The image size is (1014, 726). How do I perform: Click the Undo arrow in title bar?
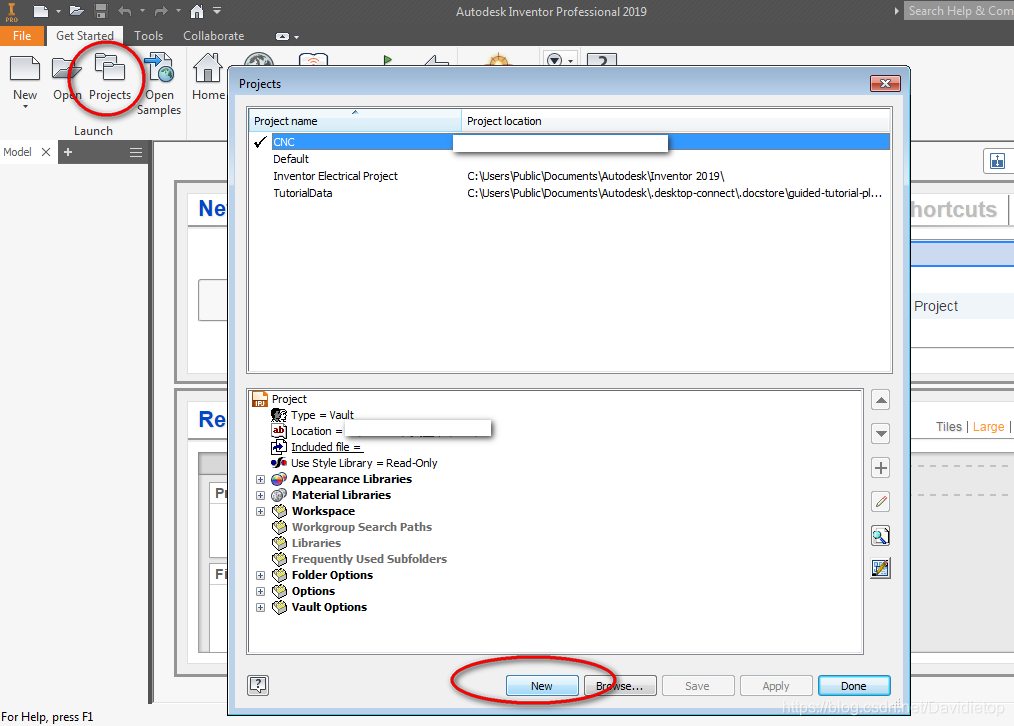(125, 11)
